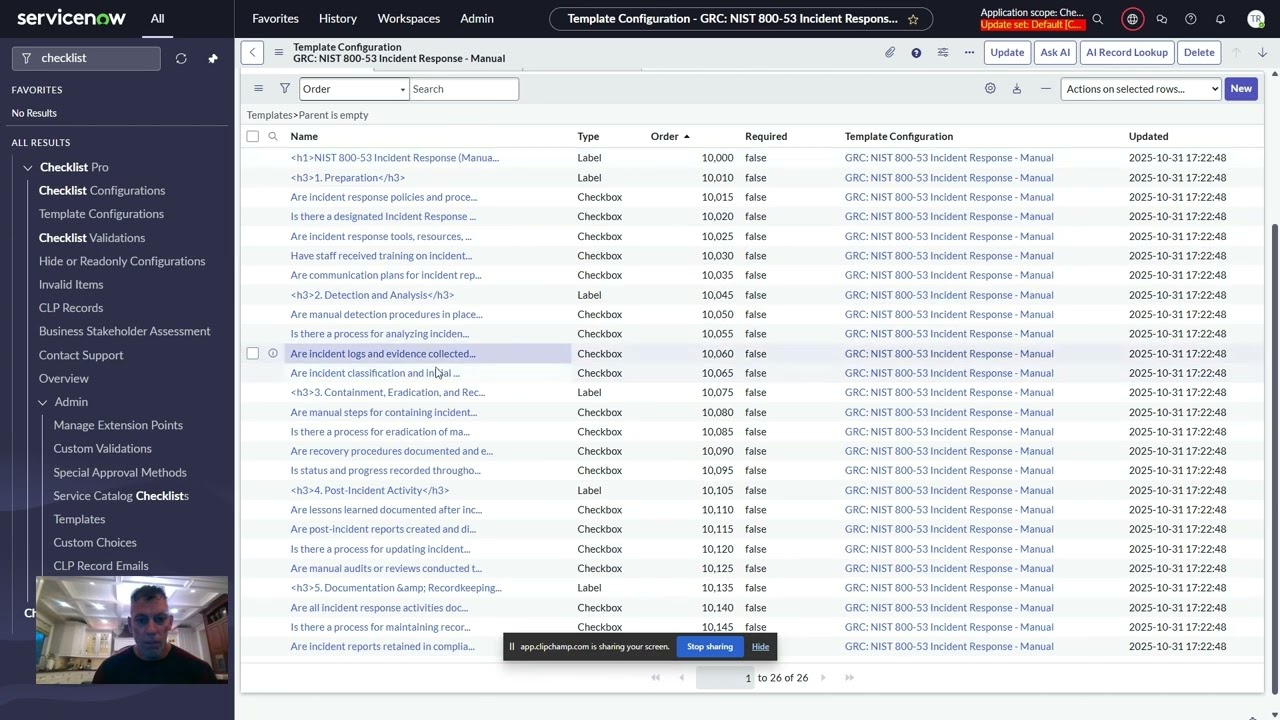
Task: Refresh the filter navigator results
Action: pos(181,57)
